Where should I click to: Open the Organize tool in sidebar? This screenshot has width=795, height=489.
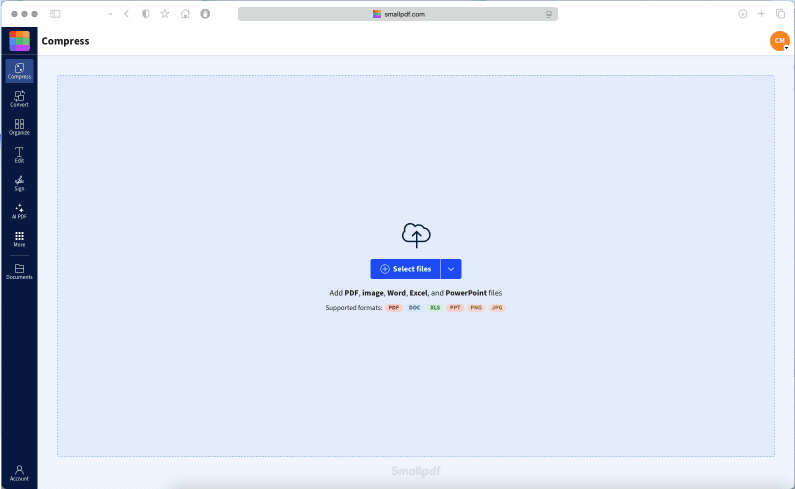coord(19,127)
